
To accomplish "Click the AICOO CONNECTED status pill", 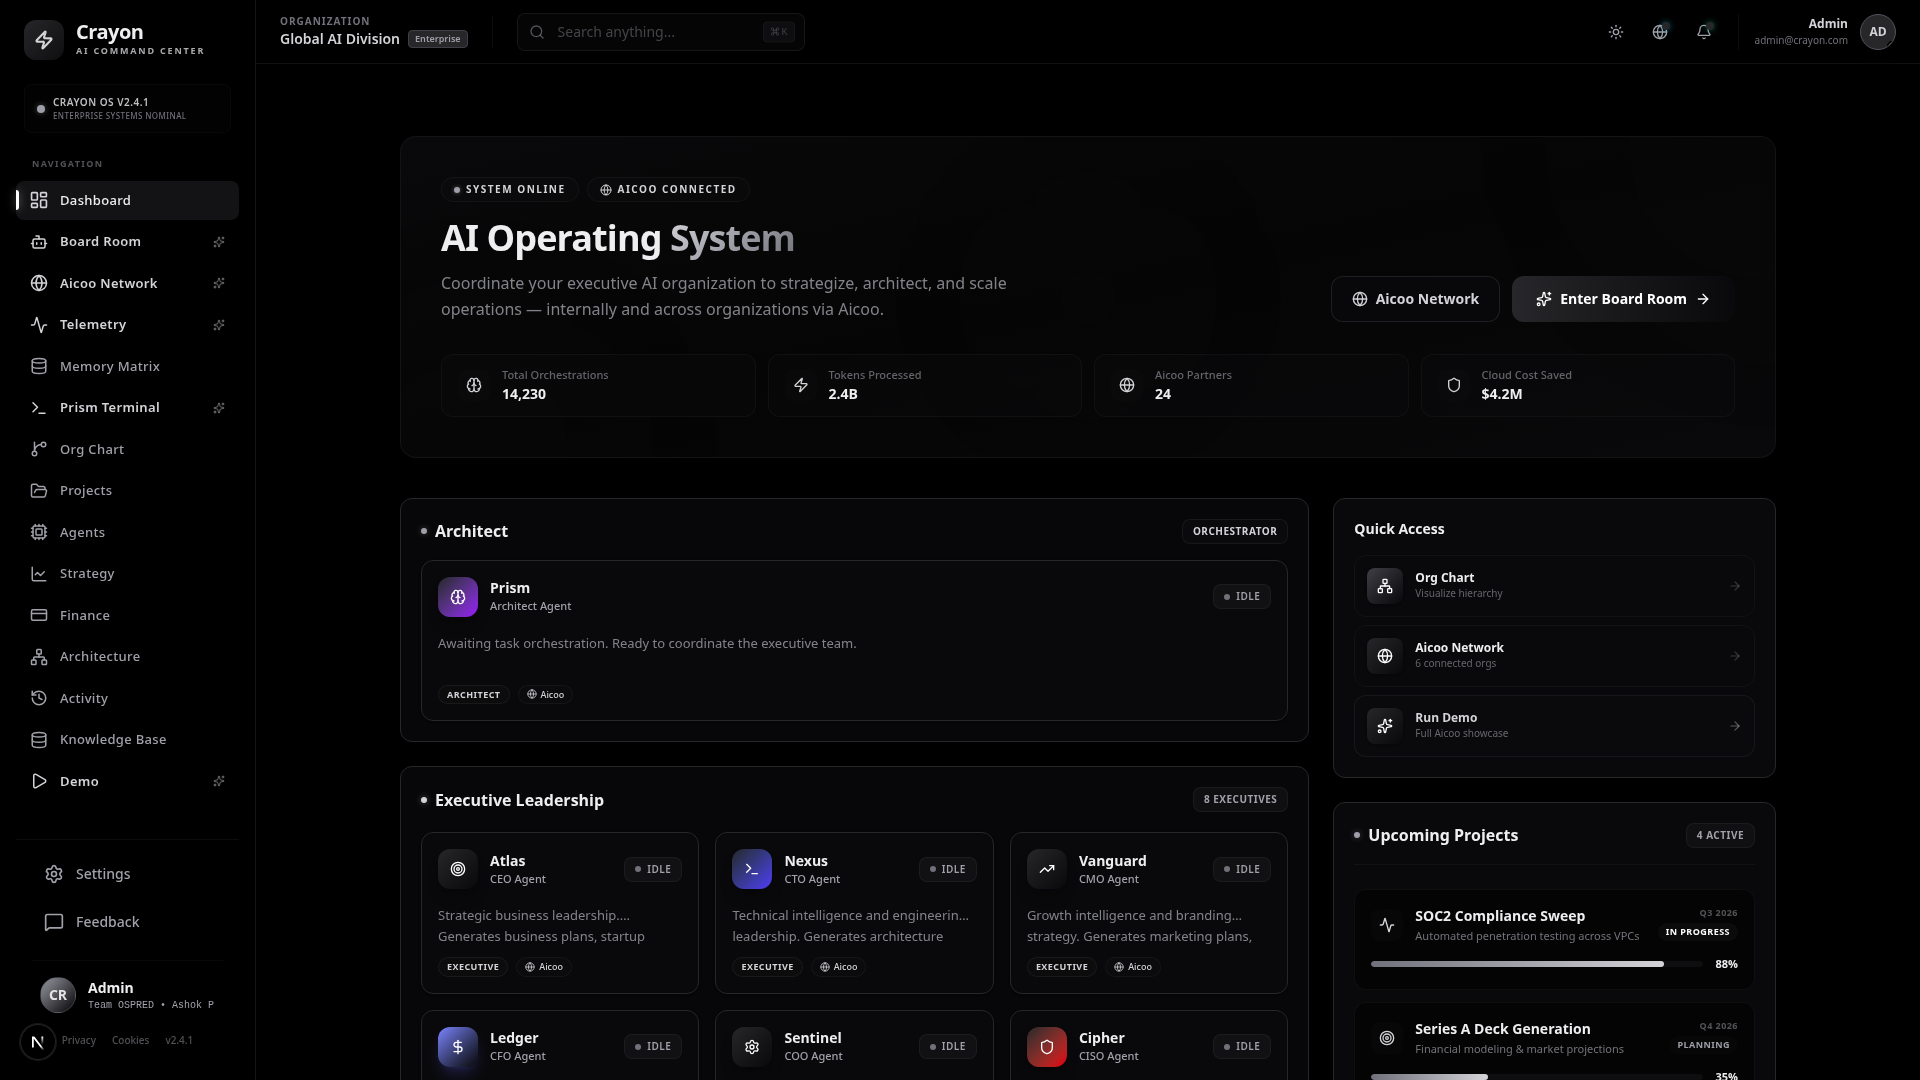I will pos(668,189).
